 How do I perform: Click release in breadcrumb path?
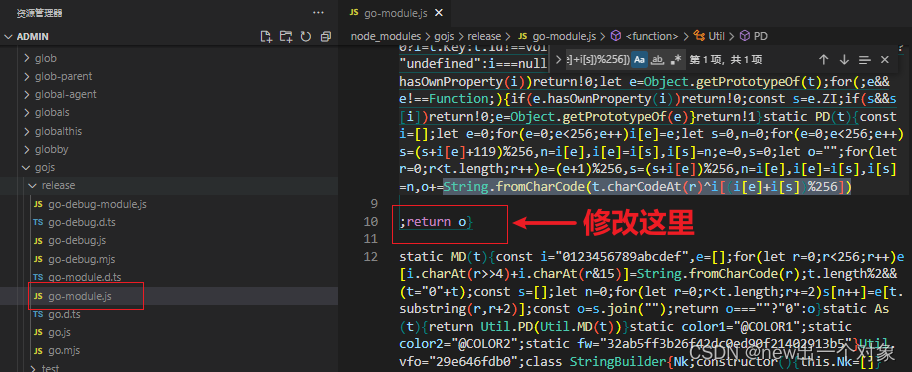click(x=484, y=36)
